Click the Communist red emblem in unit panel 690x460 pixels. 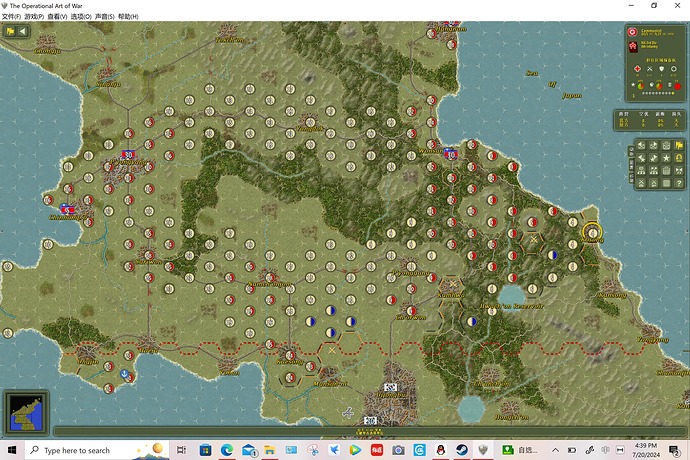pos(632,31)
